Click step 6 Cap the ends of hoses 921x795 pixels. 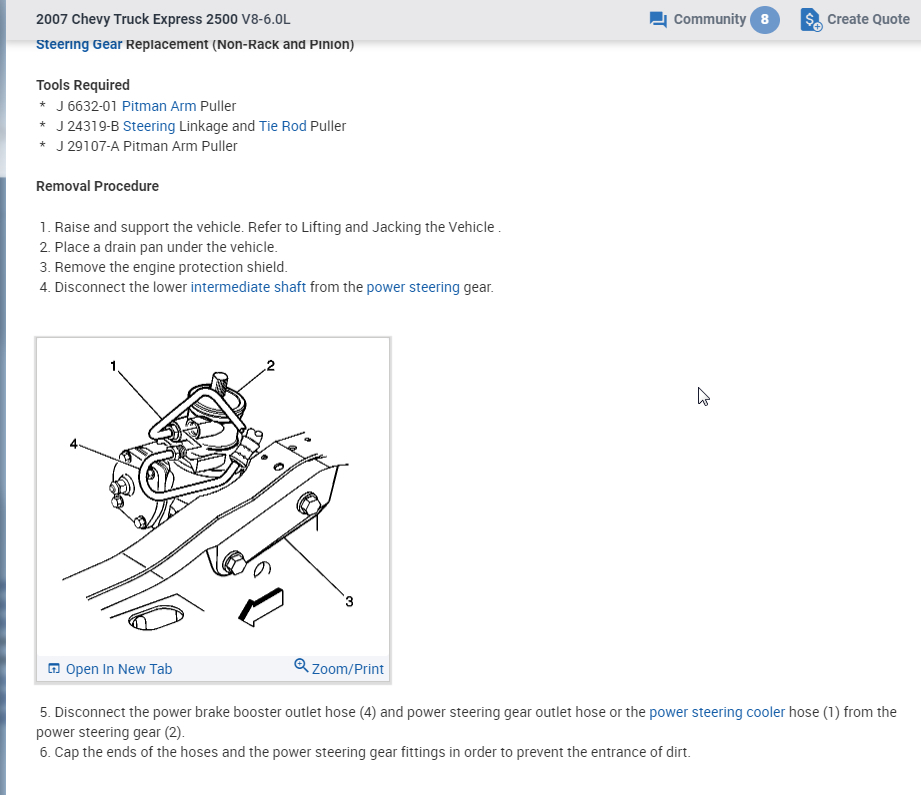pyautogui.click(x=365, y=752)
